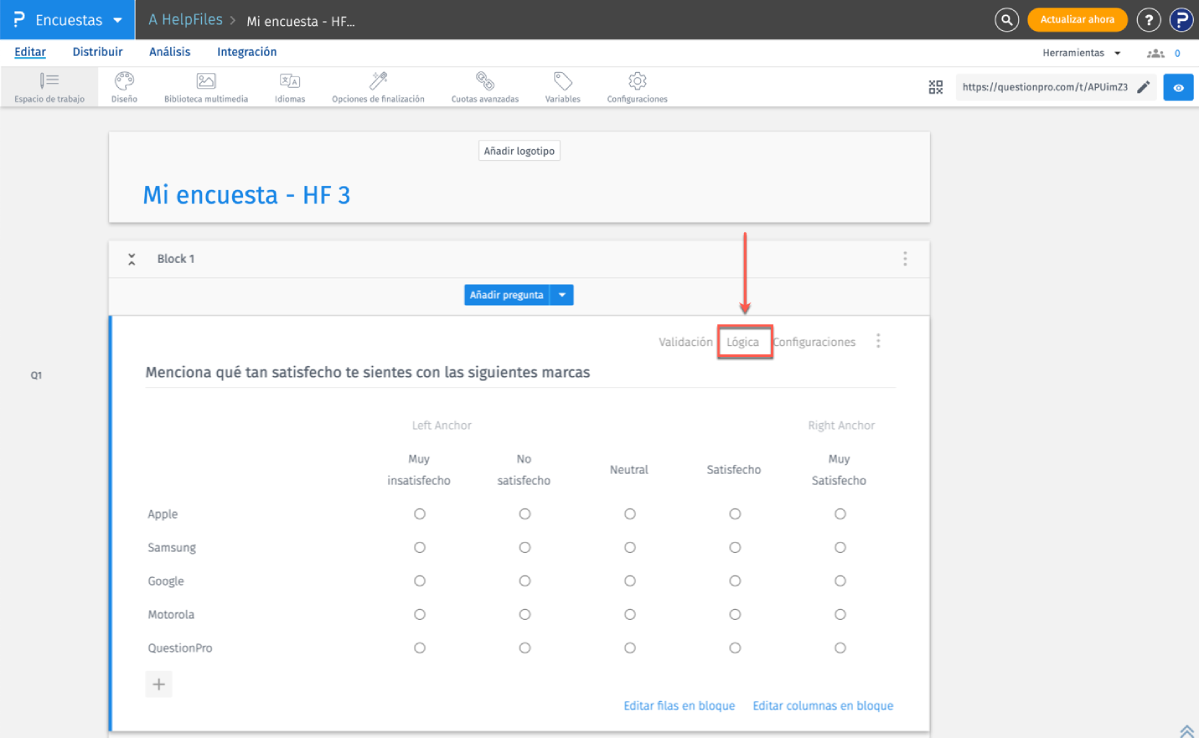Screen dimensions: 1199x738
Task: Open question Validación tab
Action: (685, 342)
